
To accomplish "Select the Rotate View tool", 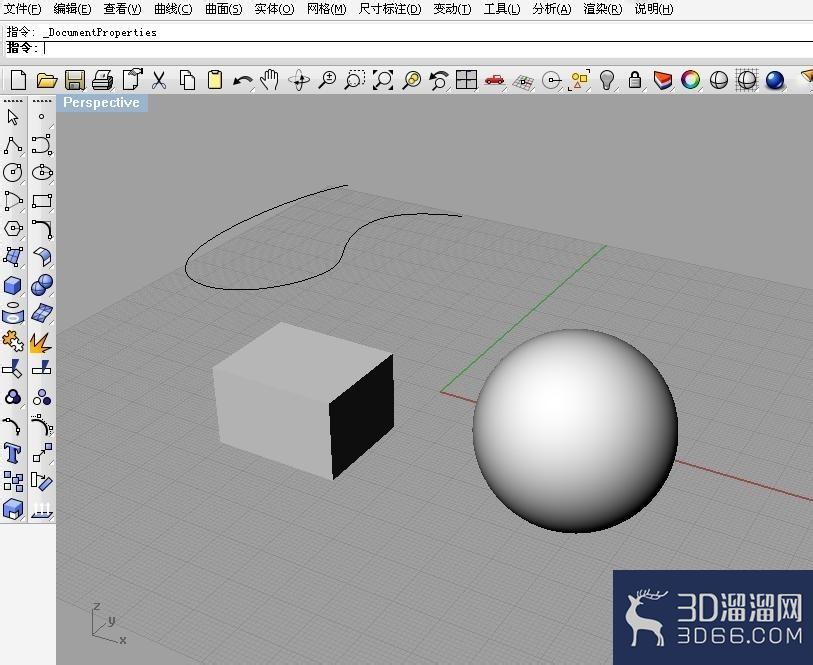I will (x=299, y=80).
